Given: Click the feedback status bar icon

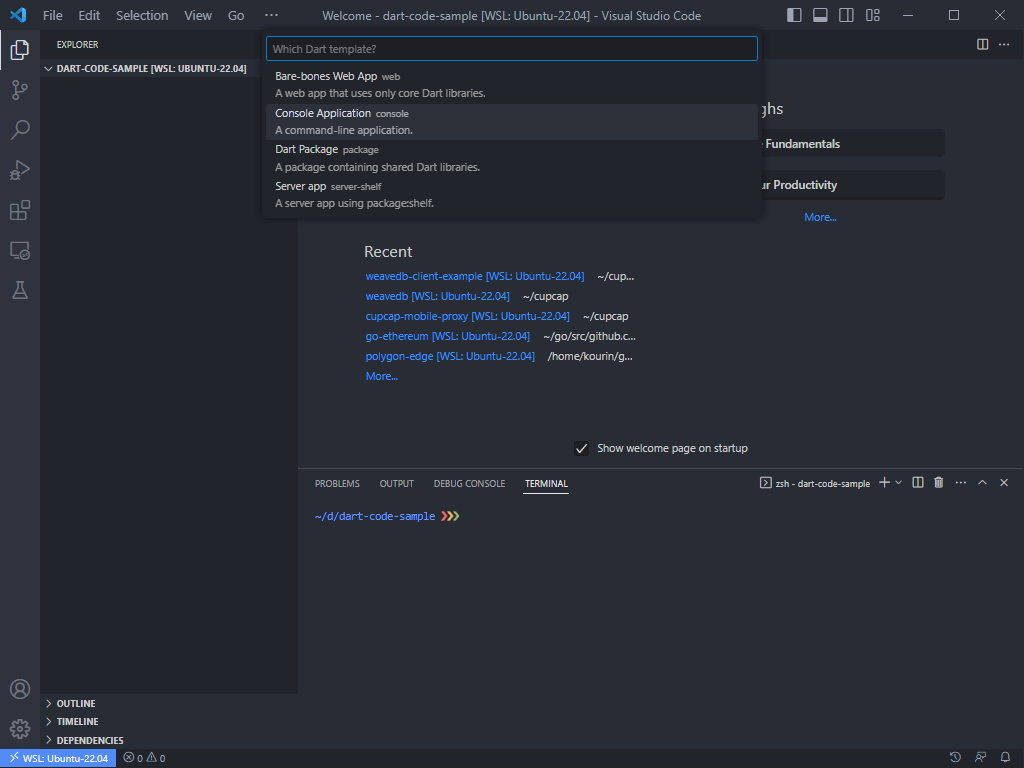Looking at the screenshot, I should click(x=980, y=758).
